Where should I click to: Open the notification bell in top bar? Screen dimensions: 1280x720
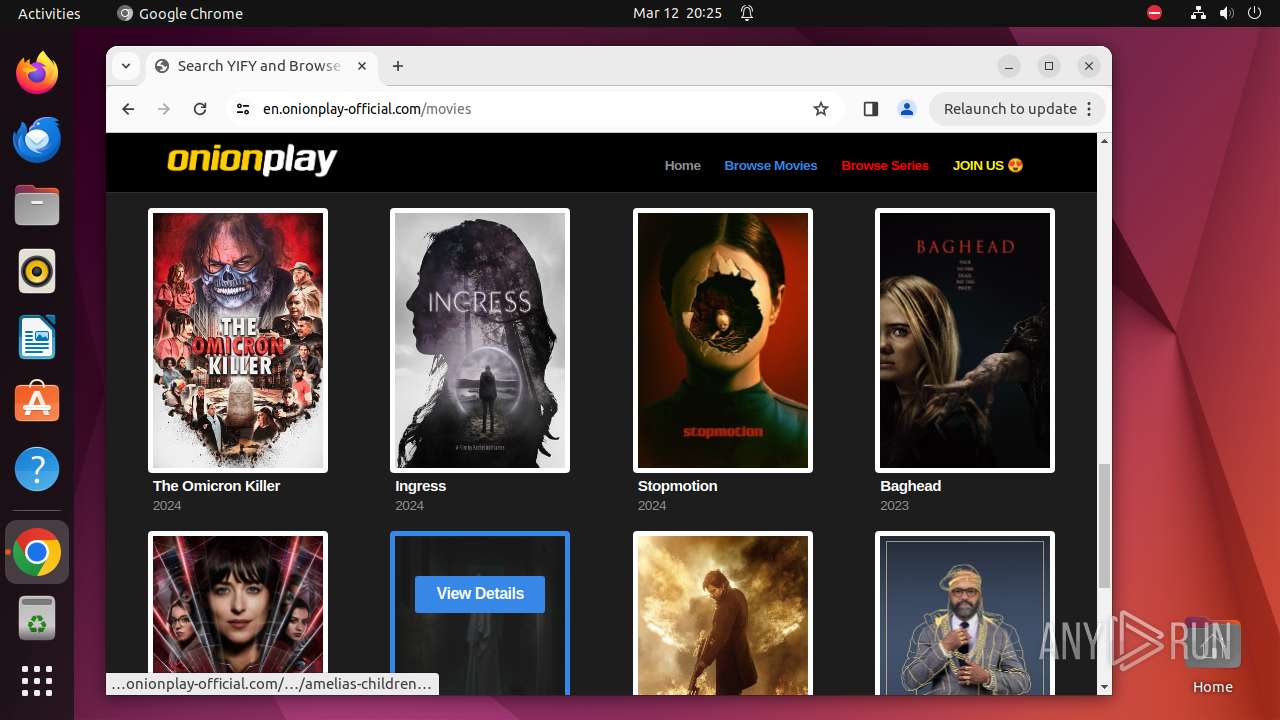747,13
